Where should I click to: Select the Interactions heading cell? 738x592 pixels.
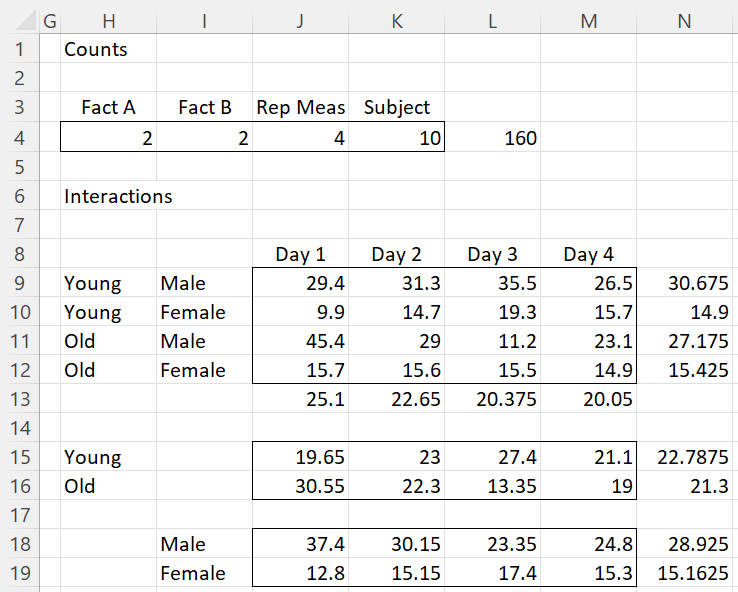coord(109,196)
